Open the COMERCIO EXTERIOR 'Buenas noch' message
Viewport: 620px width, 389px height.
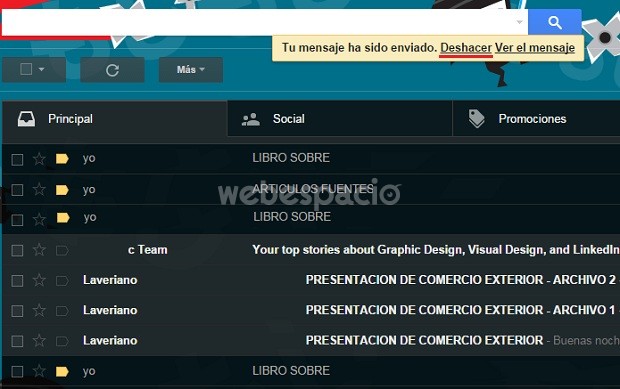click(x=424, y=340)
